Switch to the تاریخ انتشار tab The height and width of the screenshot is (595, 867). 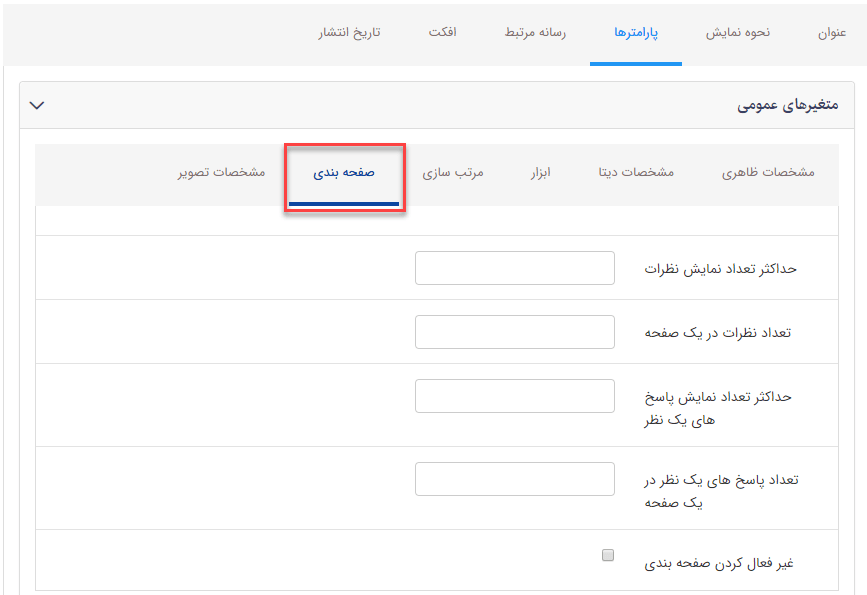click(349, 32)
